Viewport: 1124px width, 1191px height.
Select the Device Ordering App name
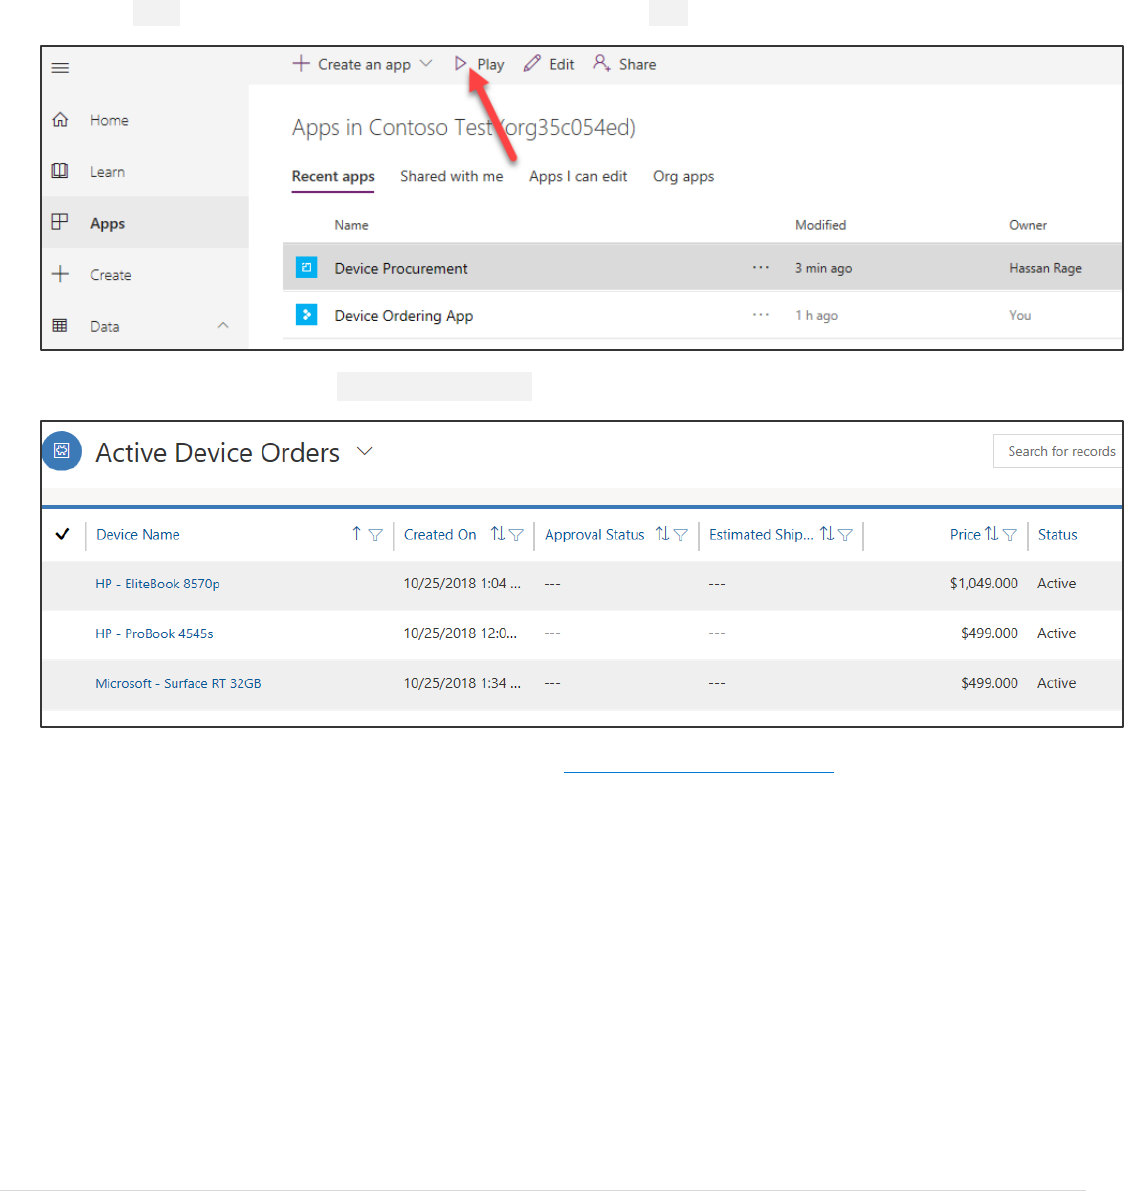pos(403,316)
